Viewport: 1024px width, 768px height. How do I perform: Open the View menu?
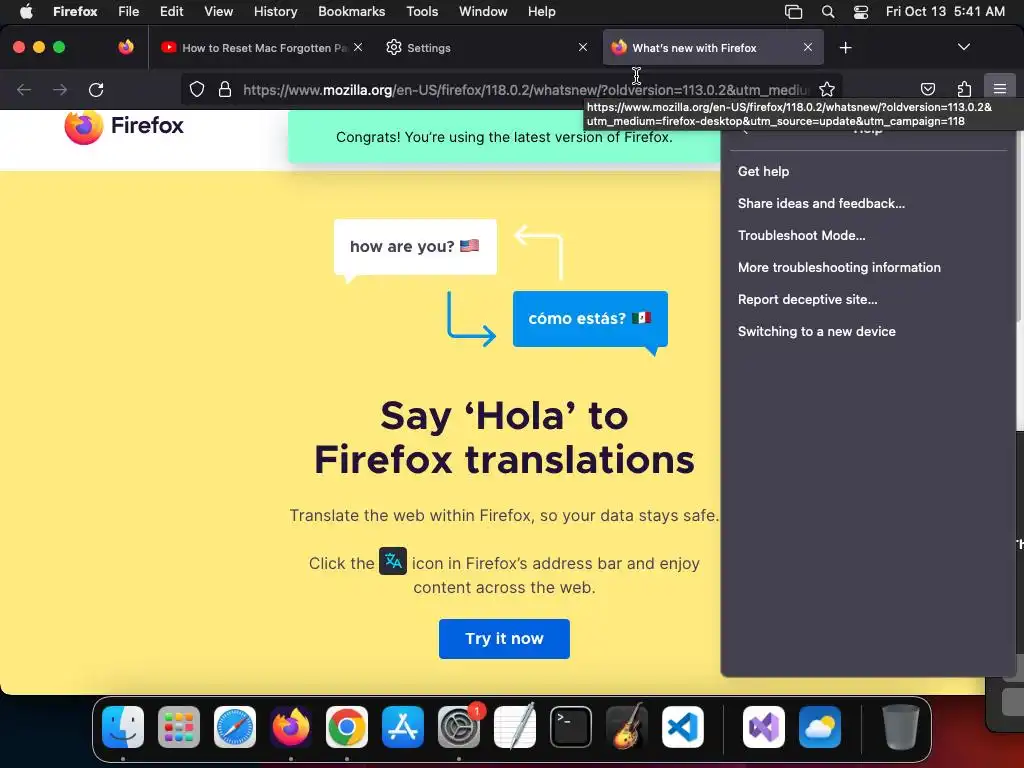point(218,11)
